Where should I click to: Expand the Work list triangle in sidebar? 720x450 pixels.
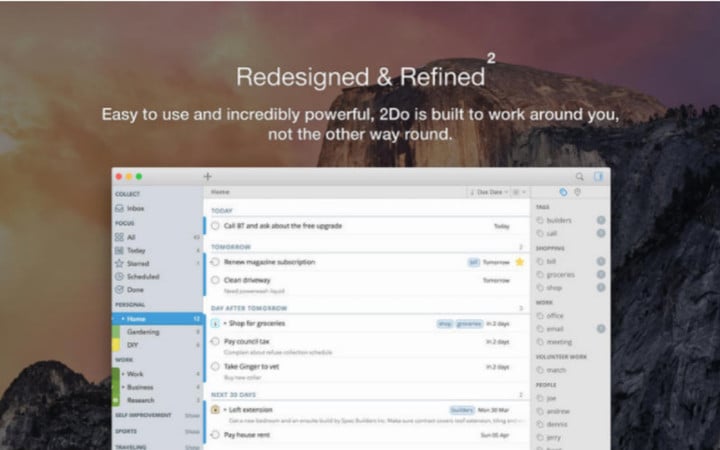(x=123, y=374)
